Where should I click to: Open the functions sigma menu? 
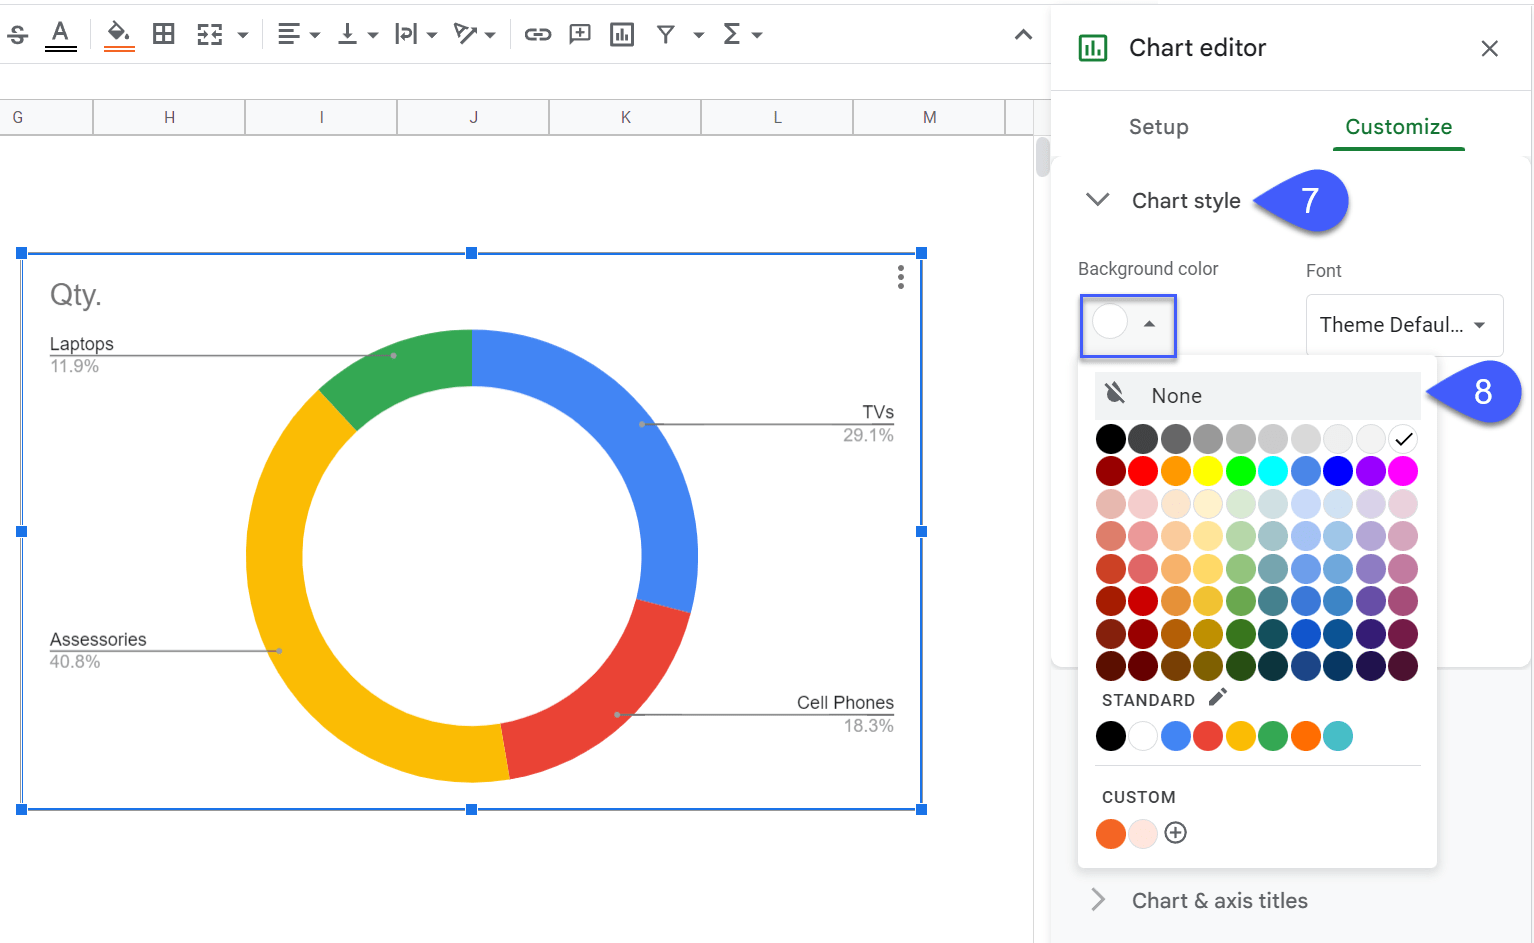(742, 35)
